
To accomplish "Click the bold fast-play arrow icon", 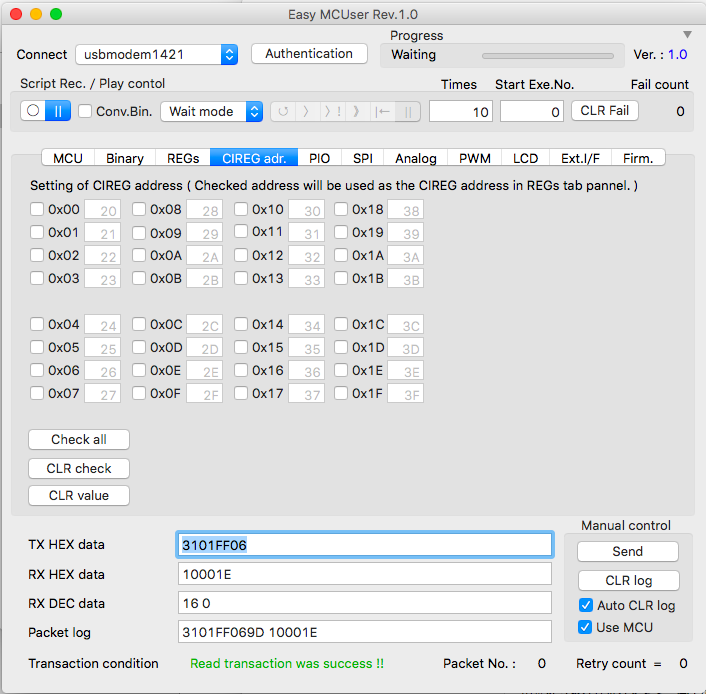I will coord(357,111).
